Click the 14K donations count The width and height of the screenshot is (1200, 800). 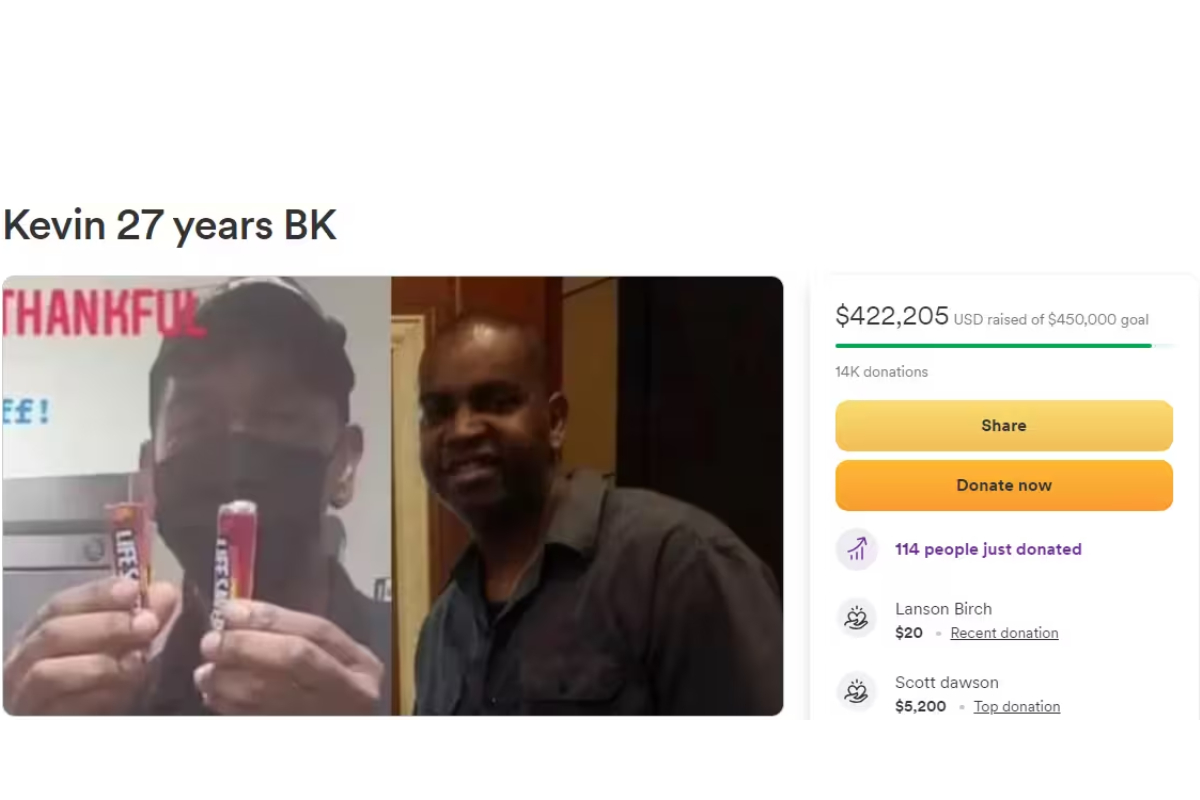coord(882,372)
